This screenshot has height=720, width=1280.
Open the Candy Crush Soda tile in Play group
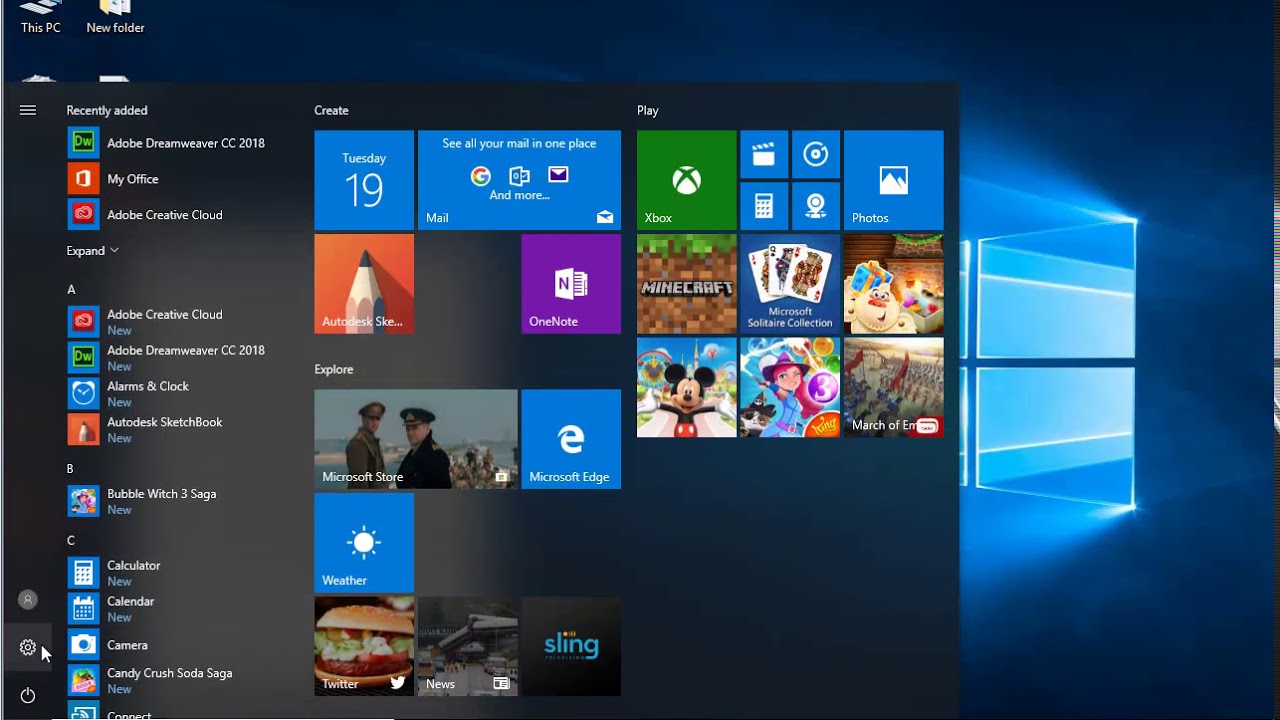pos(893,284)
